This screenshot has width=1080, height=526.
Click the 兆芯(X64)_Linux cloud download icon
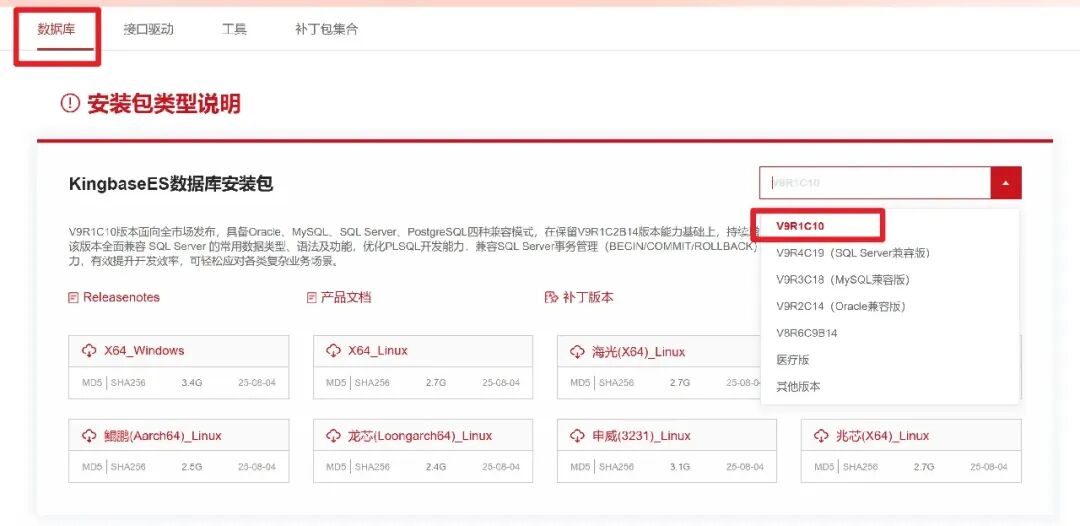[821, 436]
